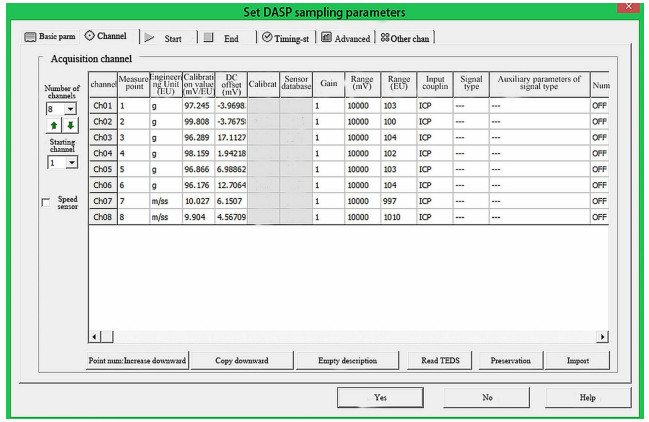
Task: Click the OFF cell in Ch08 row
Action: tap(599, 217)
